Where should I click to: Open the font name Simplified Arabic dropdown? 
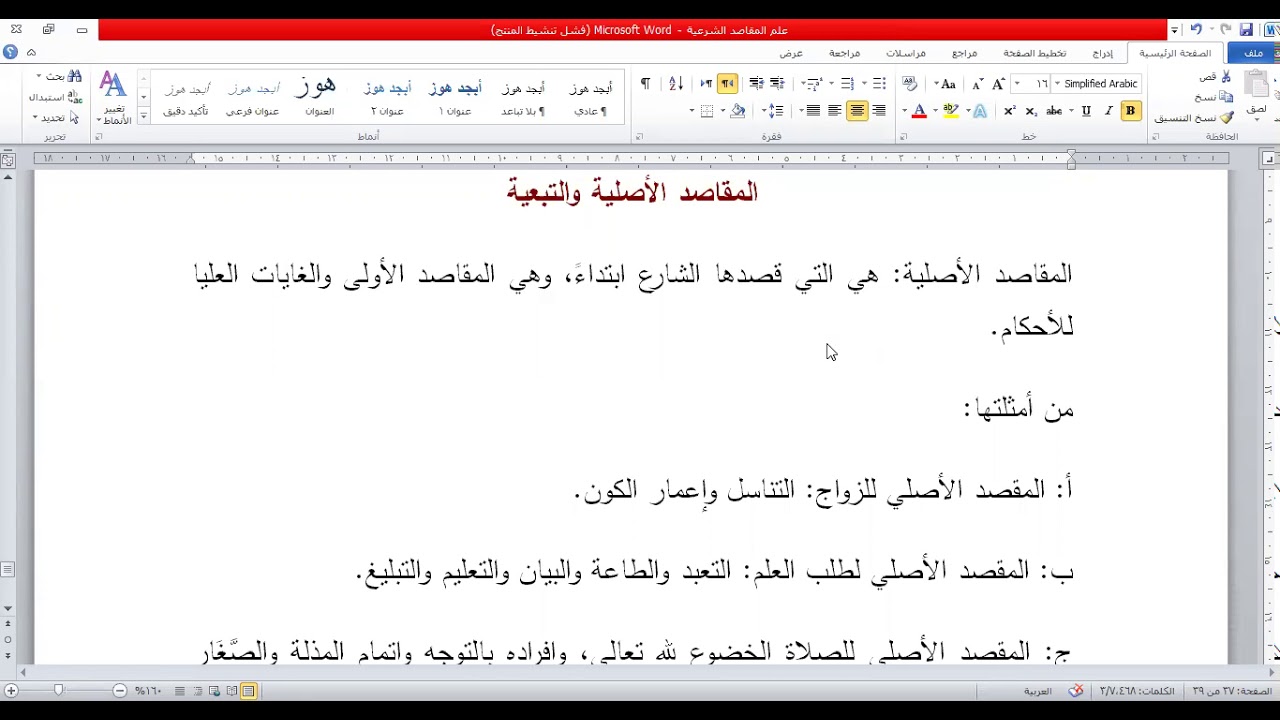1057,84
